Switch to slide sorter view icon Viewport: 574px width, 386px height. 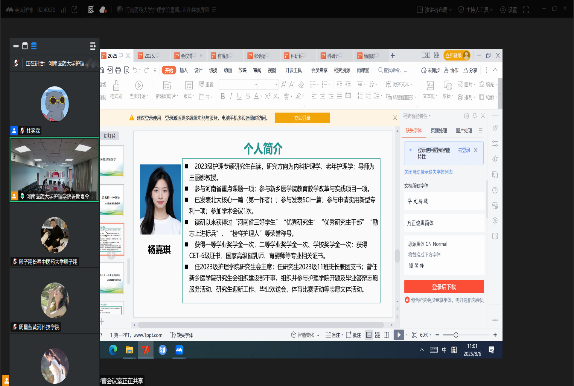(377, 335)
